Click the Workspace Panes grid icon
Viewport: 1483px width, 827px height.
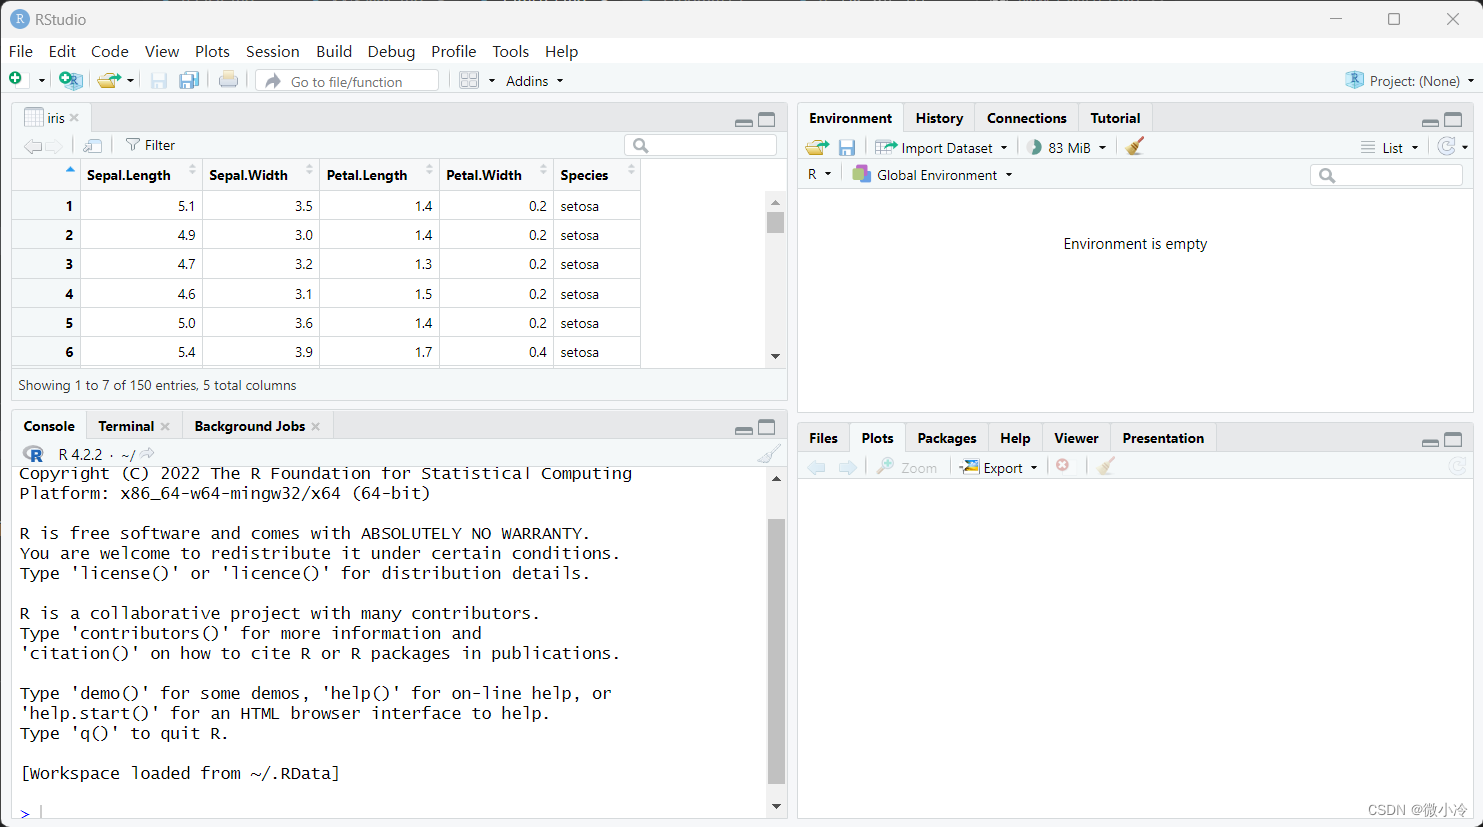469,80
